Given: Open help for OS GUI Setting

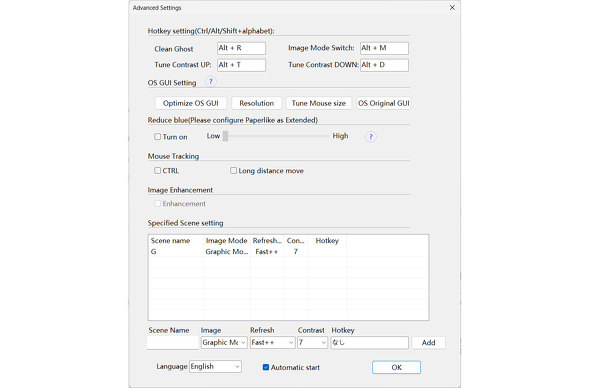Looking at the screenshot, I should pyautogui.click(x=211, y=82).
